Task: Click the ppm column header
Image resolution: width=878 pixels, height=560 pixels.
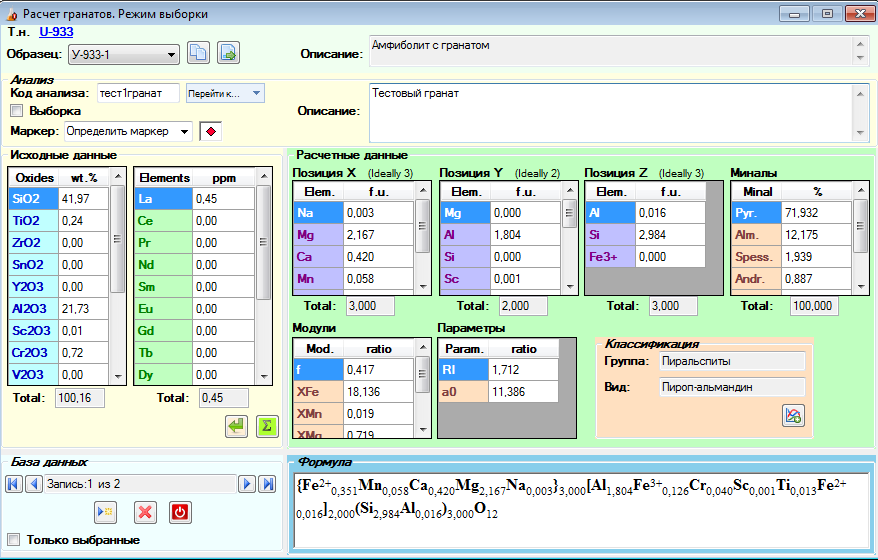Action: pos(224,178)
